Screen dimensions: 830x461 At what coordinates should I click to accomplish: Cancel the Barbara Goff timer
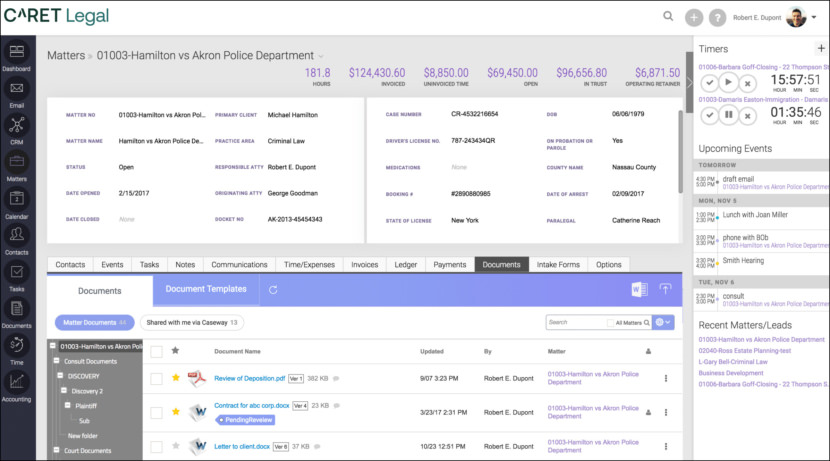click(x=747, y=83)
